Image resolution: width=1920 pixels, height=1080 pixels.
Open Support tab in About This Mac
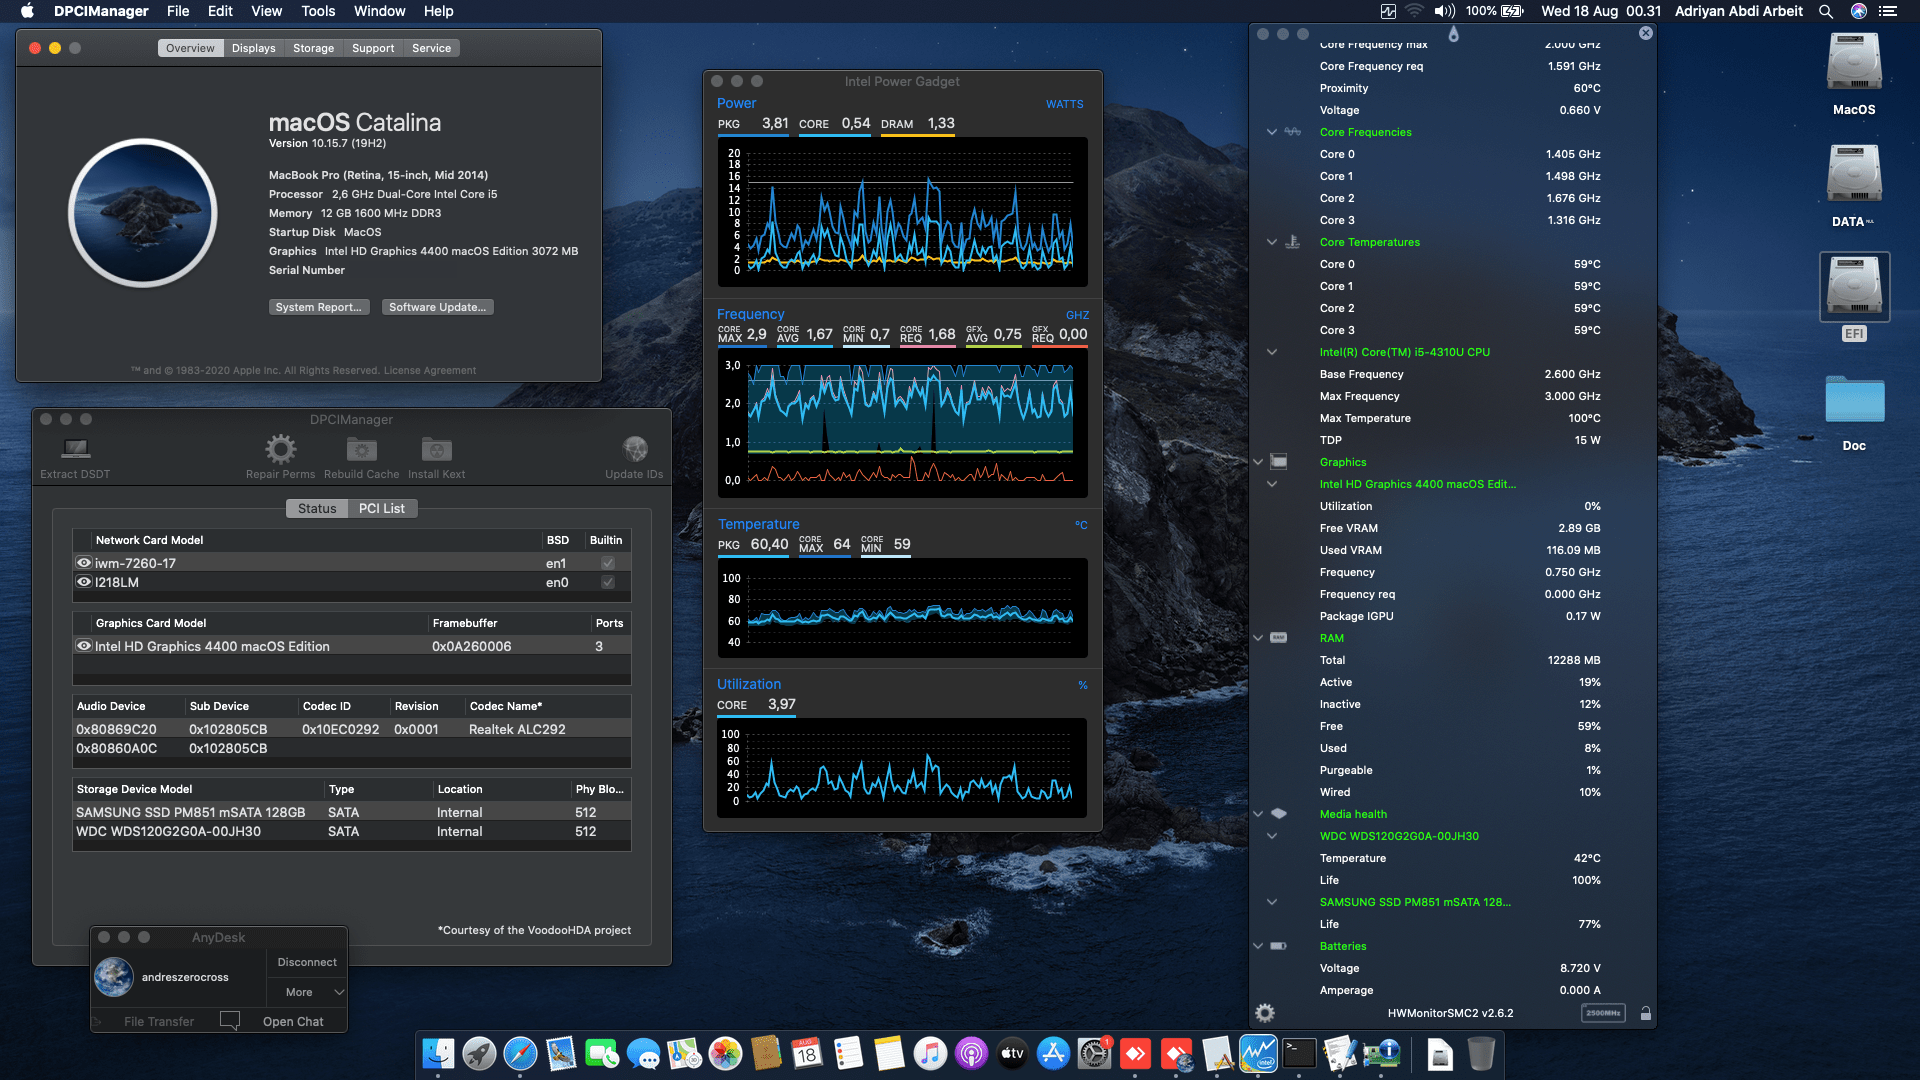pyautogui.click(x=373, y=48)
